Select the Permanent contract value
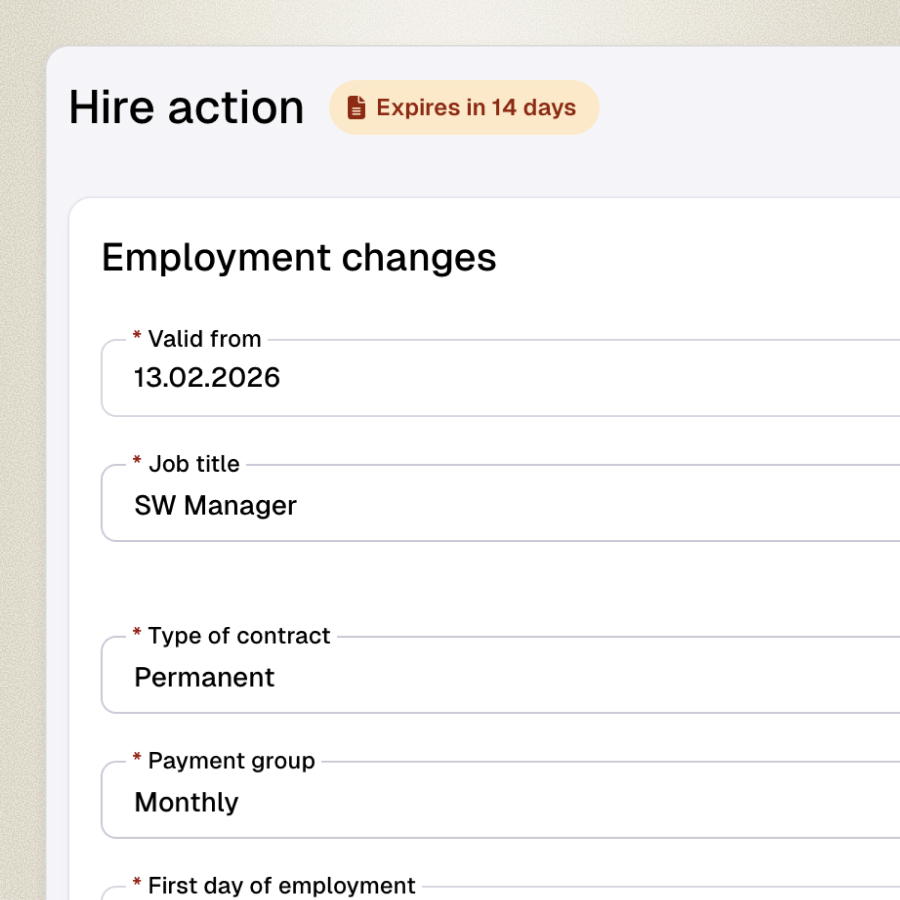 tap(204, 676)
